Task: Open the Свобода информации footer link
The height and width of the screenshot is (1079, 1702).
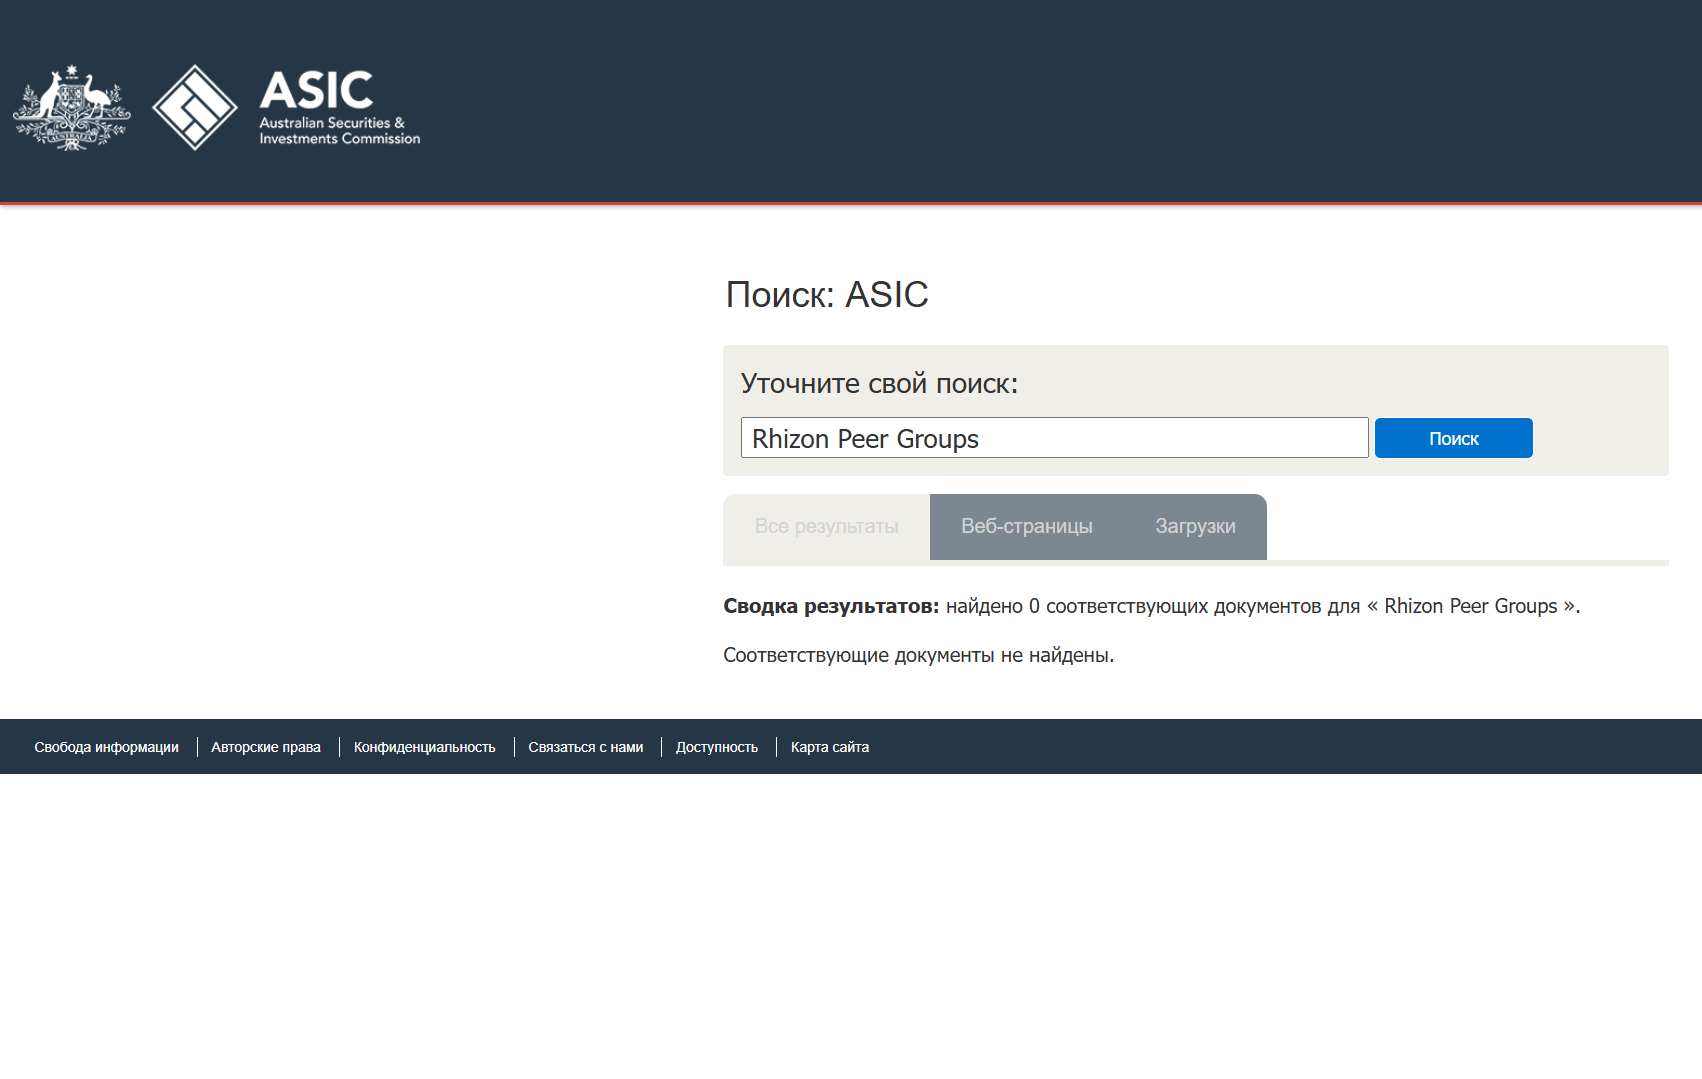Action: [106, 747]
